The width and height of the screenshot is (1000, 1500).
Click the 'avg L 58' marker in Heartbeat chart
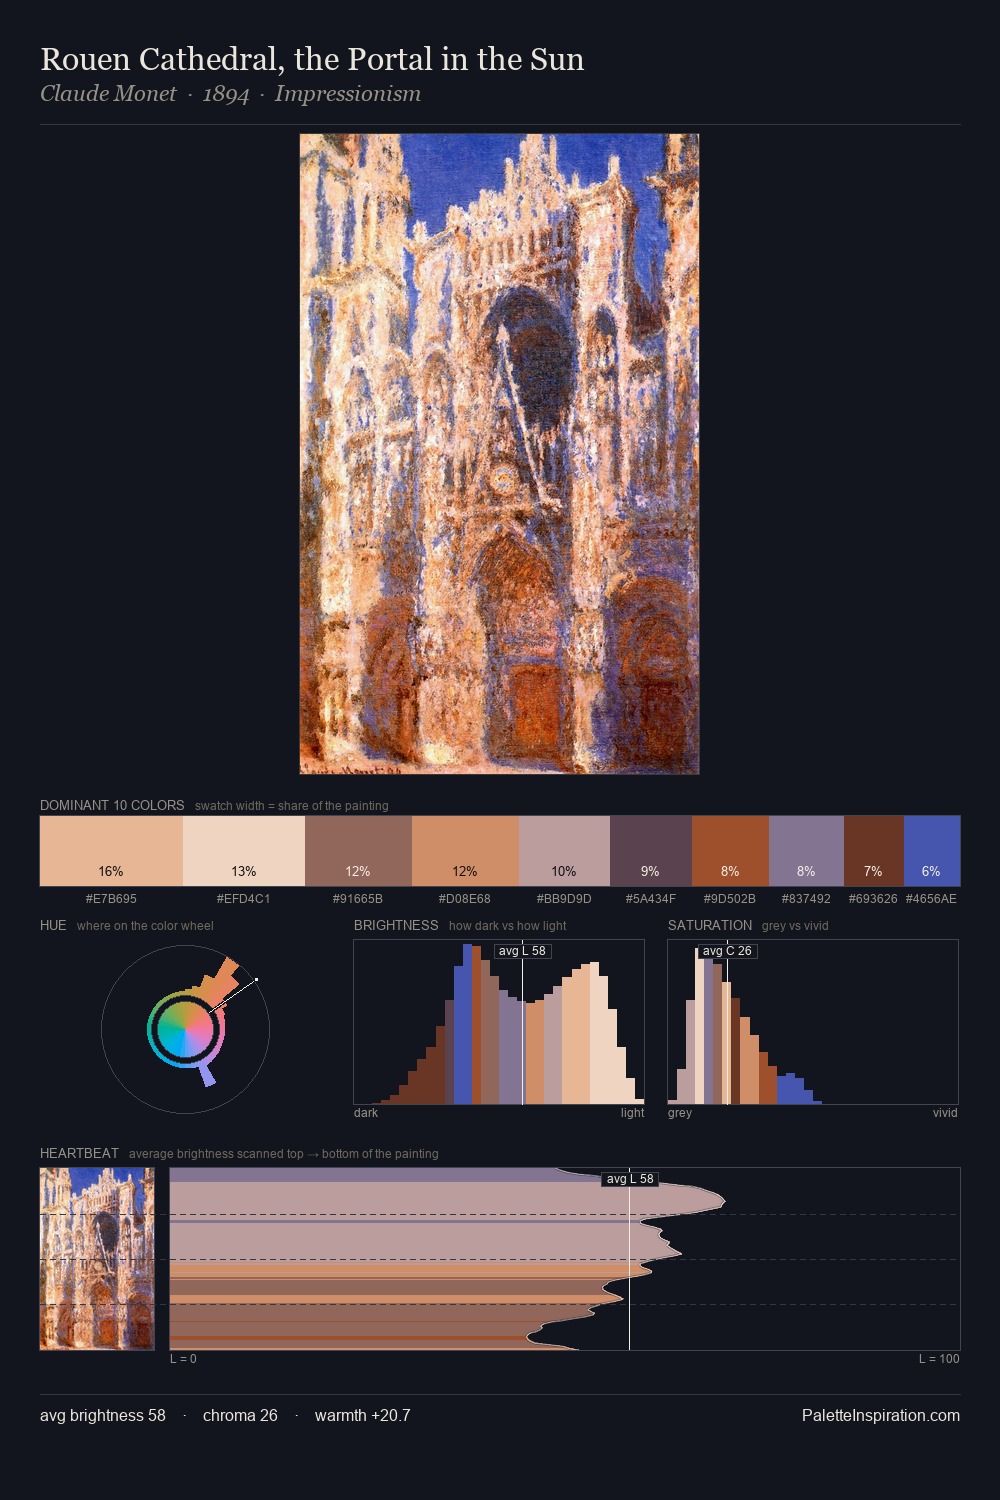(629, 1179)
